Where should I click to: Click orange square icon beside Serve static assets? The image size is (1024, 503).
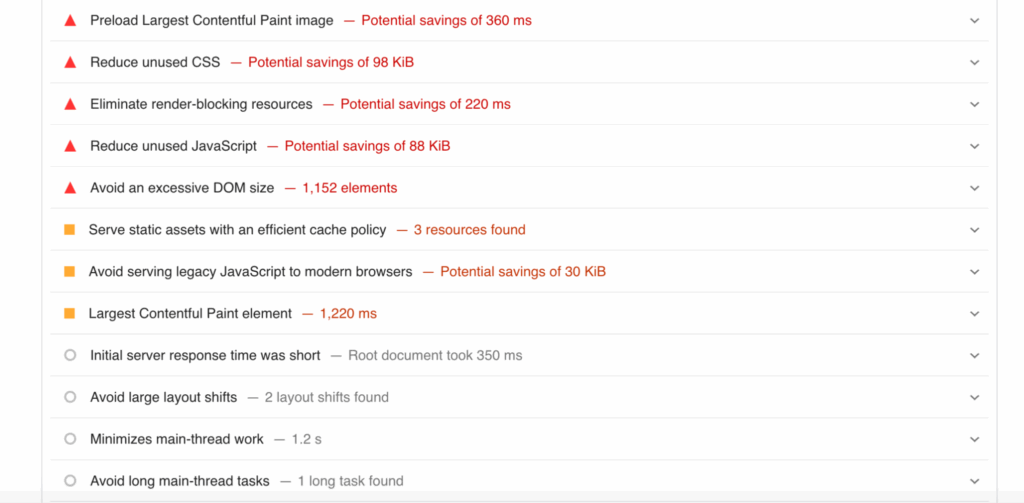[x=69, y=230]
